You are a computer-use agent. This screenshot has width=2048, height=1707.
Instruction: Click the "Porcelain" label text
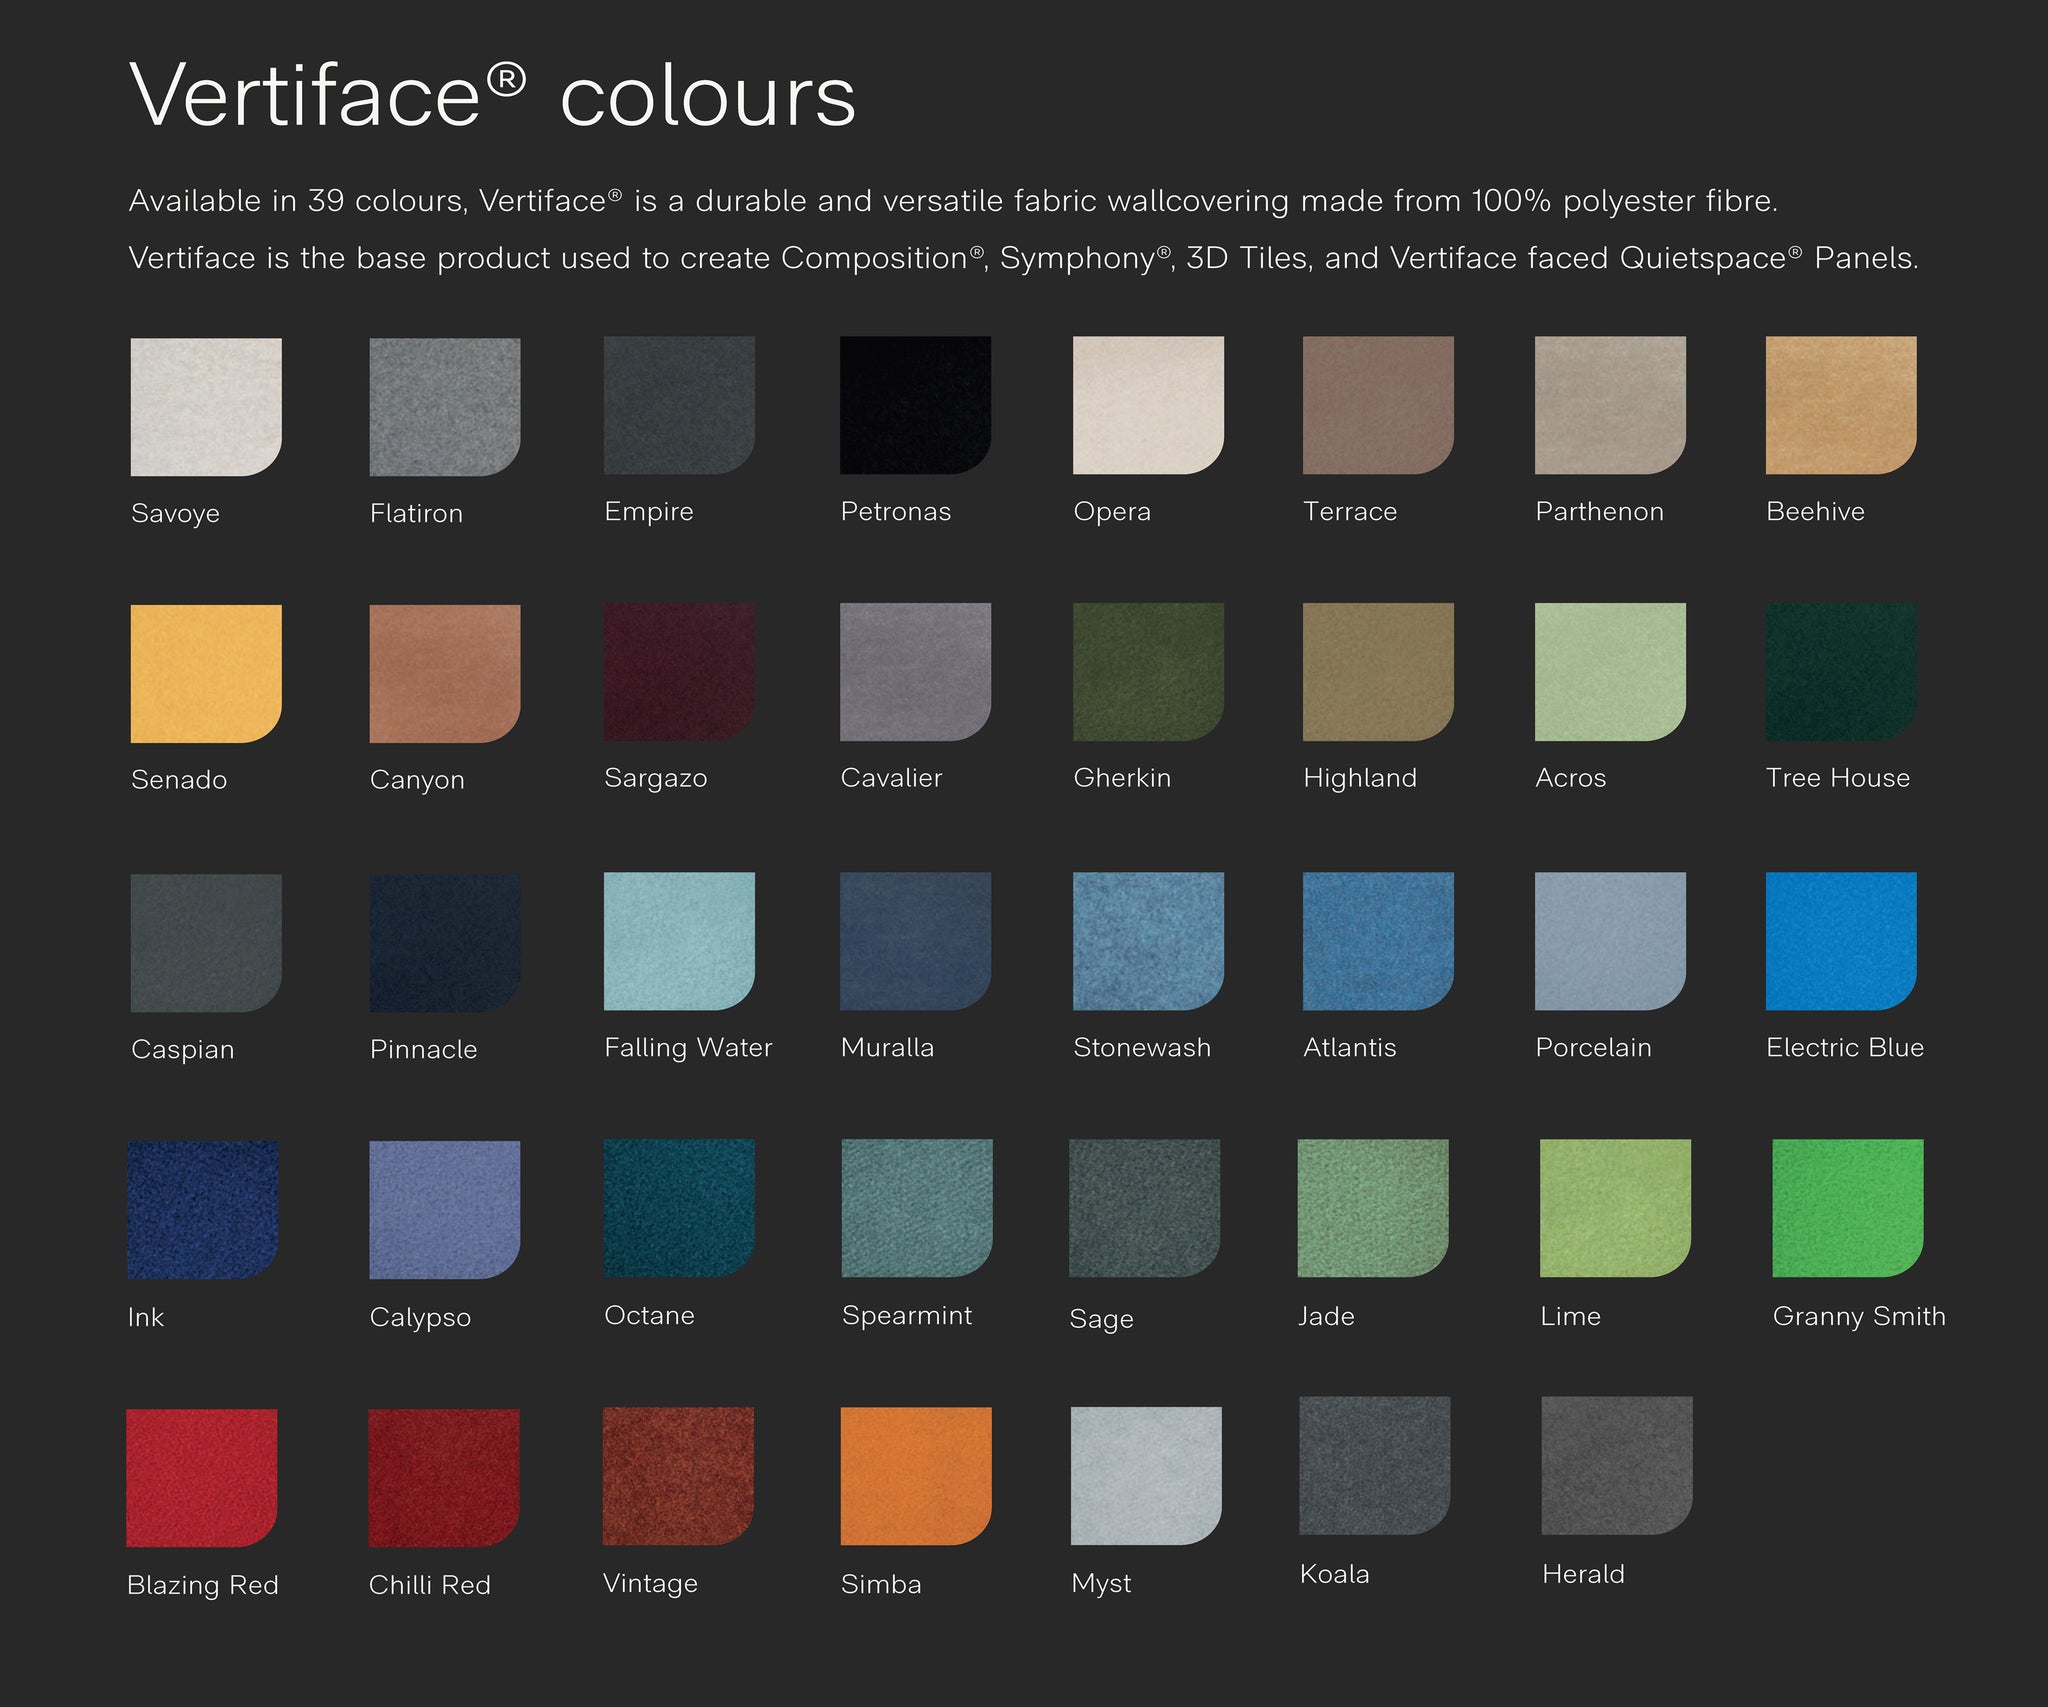[1593, 1048]
